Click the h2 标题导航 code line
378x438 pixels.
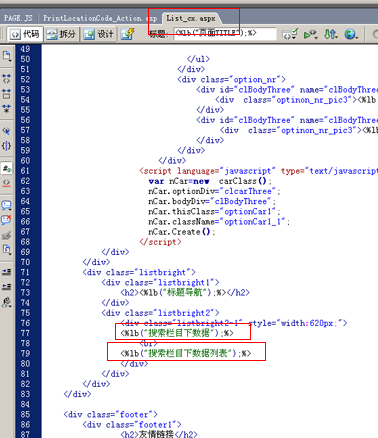(x=185, y=293)
